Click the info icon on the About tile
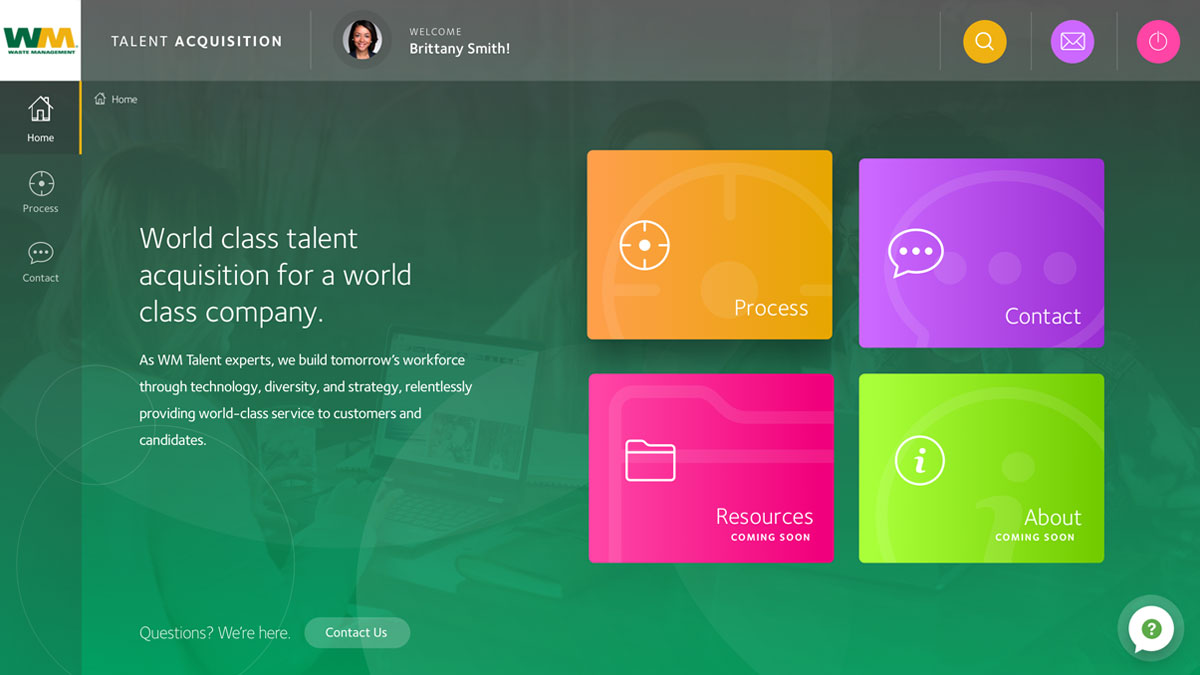 coord(919,460)
